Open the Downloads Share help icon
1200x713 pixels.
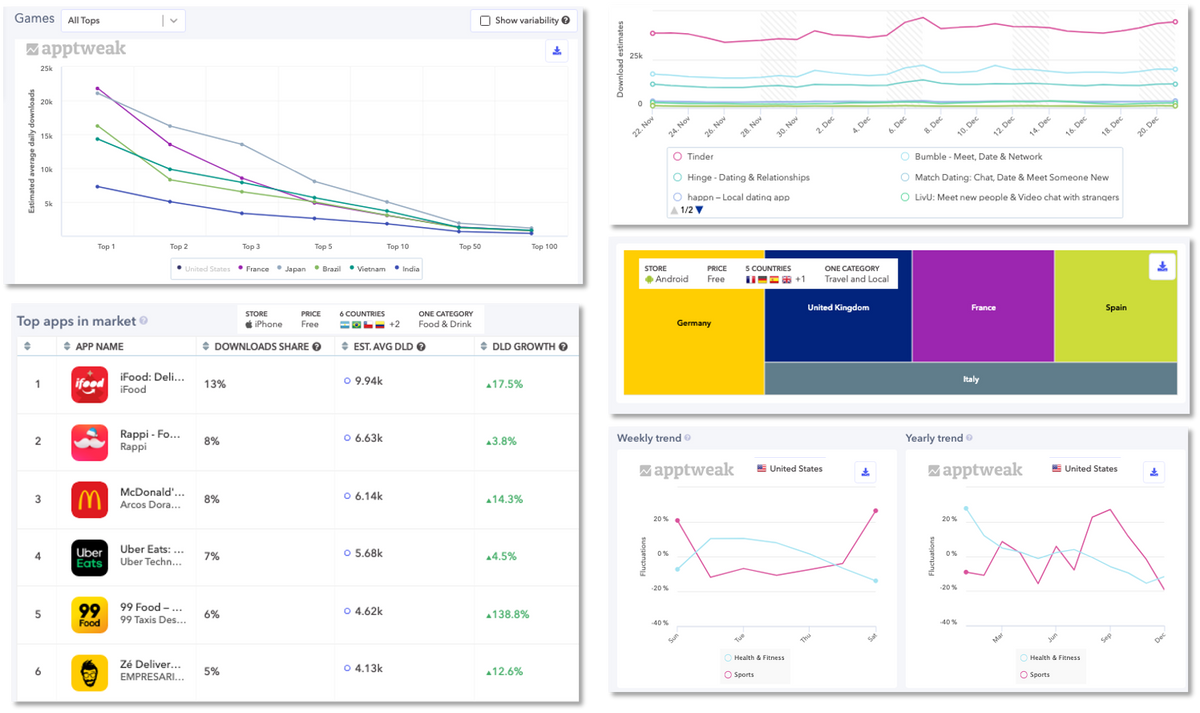pyautogui.click(x=317, y=346)
